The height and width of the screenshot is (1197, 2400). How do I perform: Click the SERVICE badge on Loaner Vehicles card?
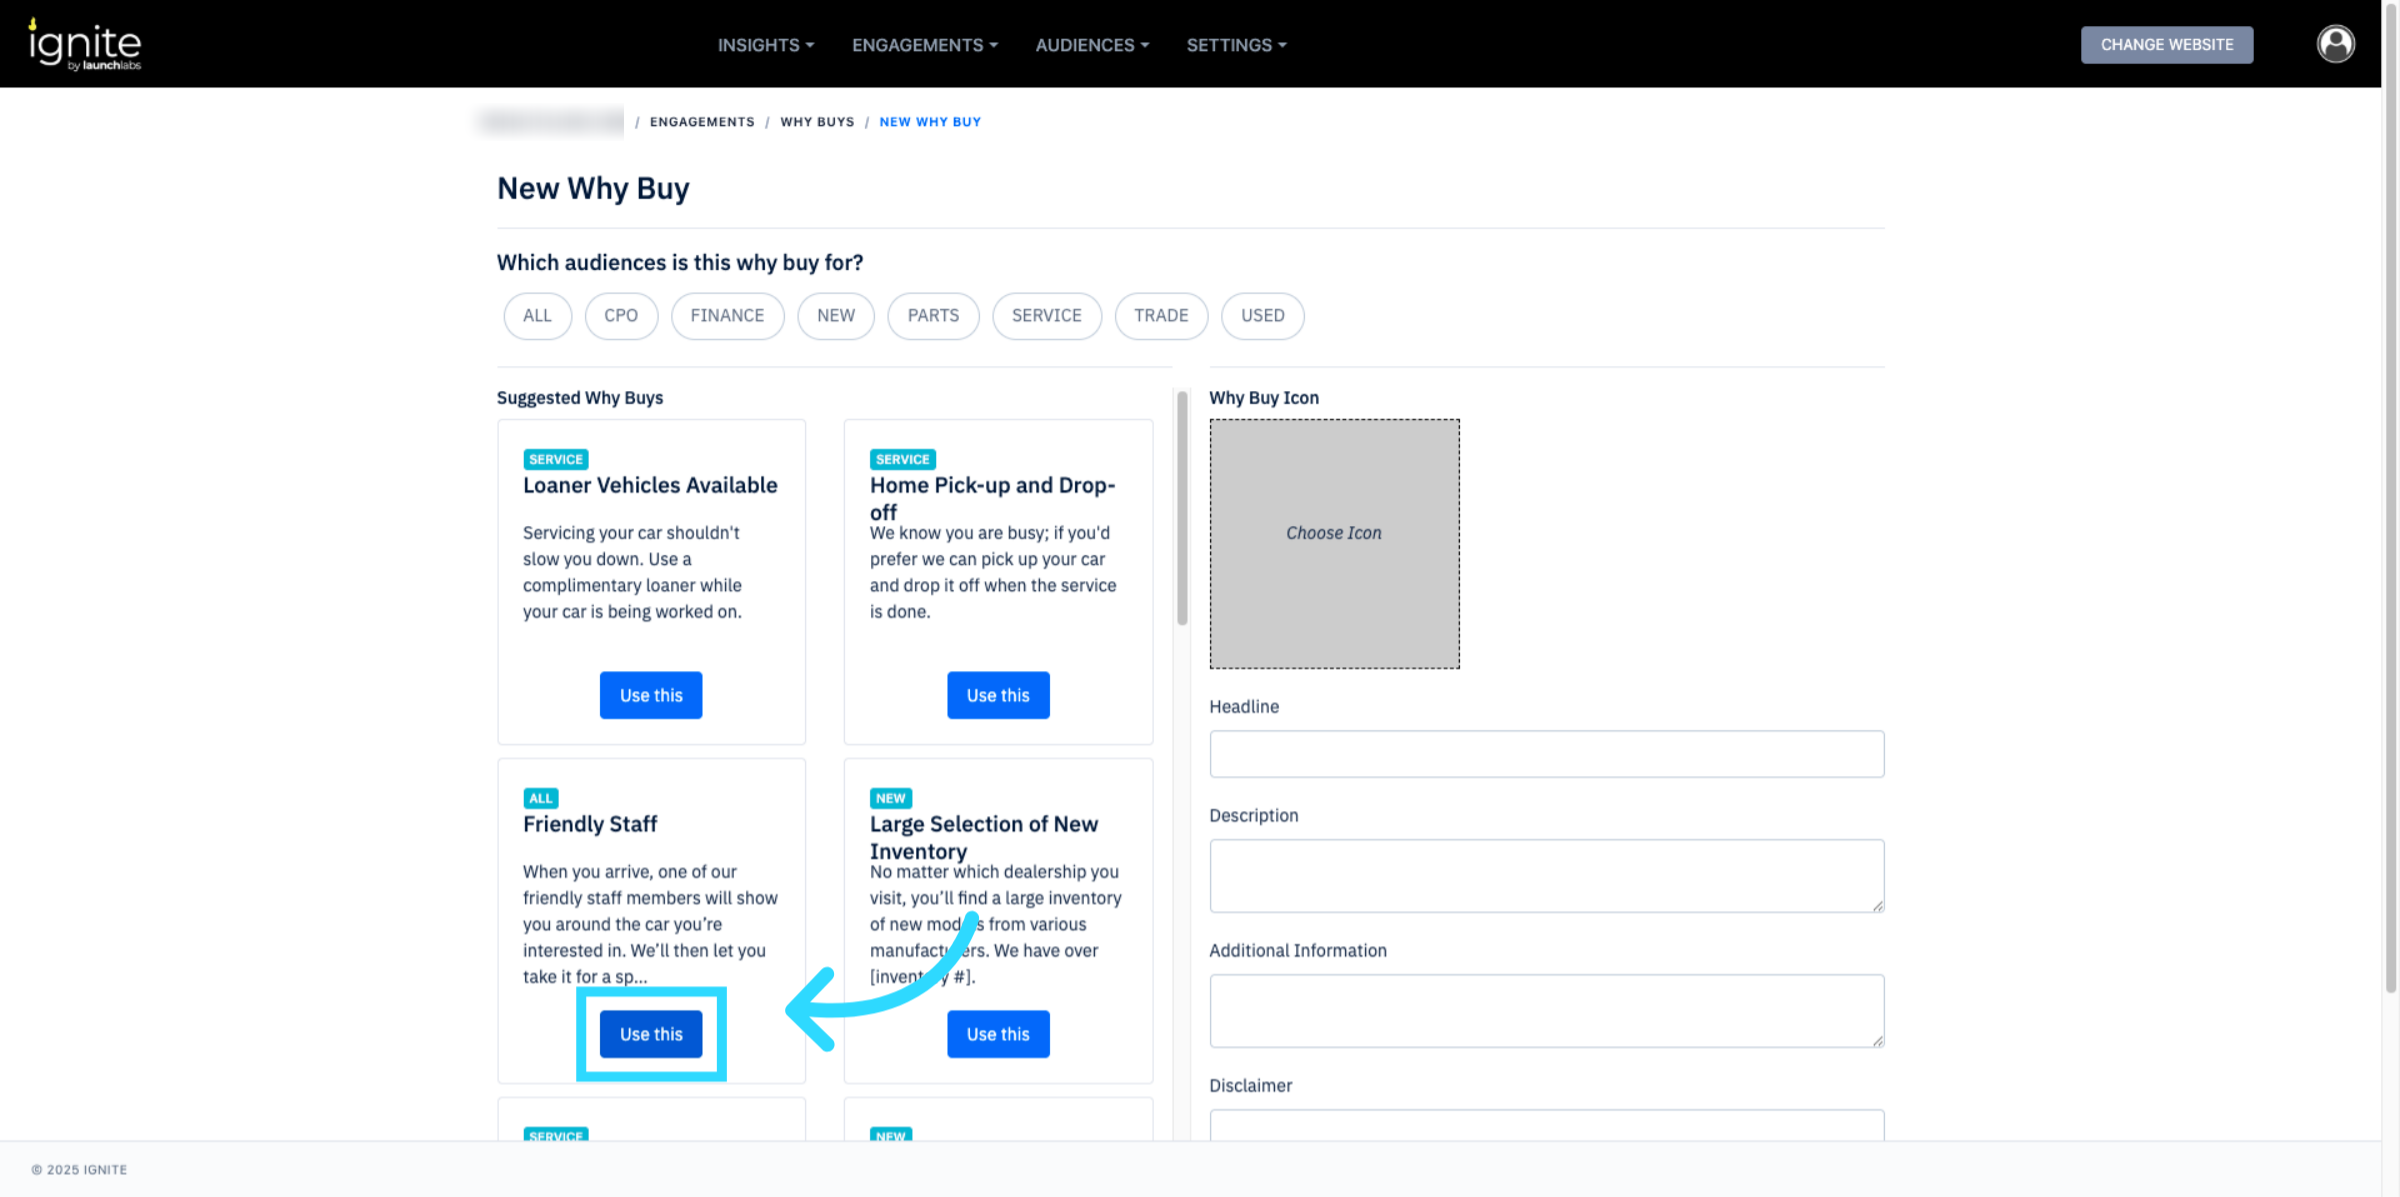click(x=555, y=459)
